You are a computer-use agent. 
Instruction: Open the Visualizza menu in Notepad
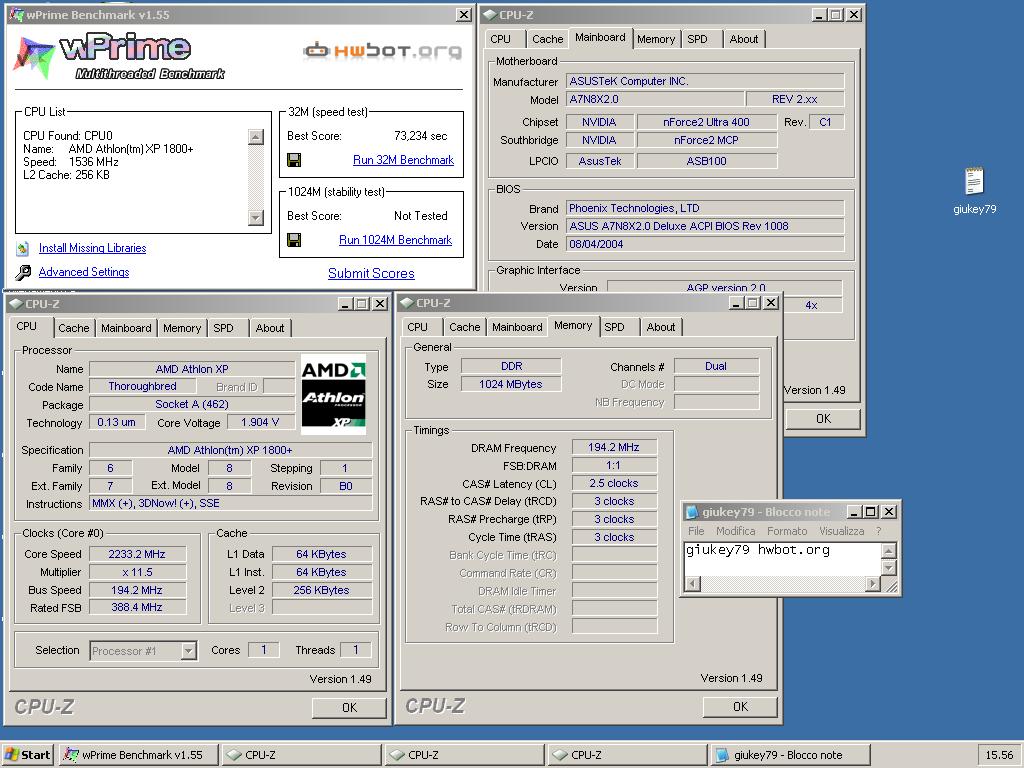[x=841, y=531]
